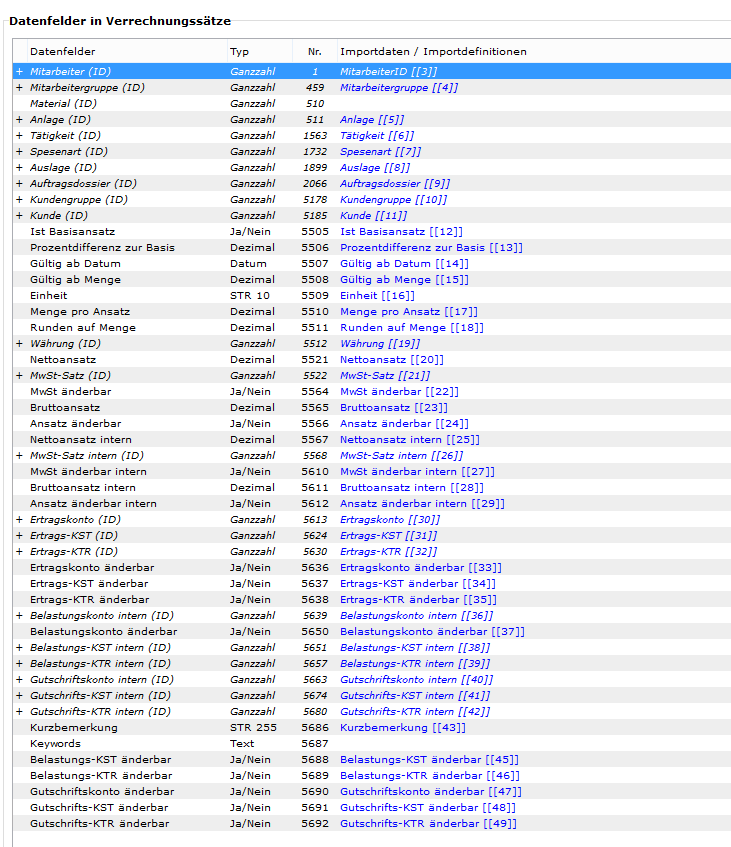Click the Kurzbemerkung [[43]] import link

click(x=402, y=728)
